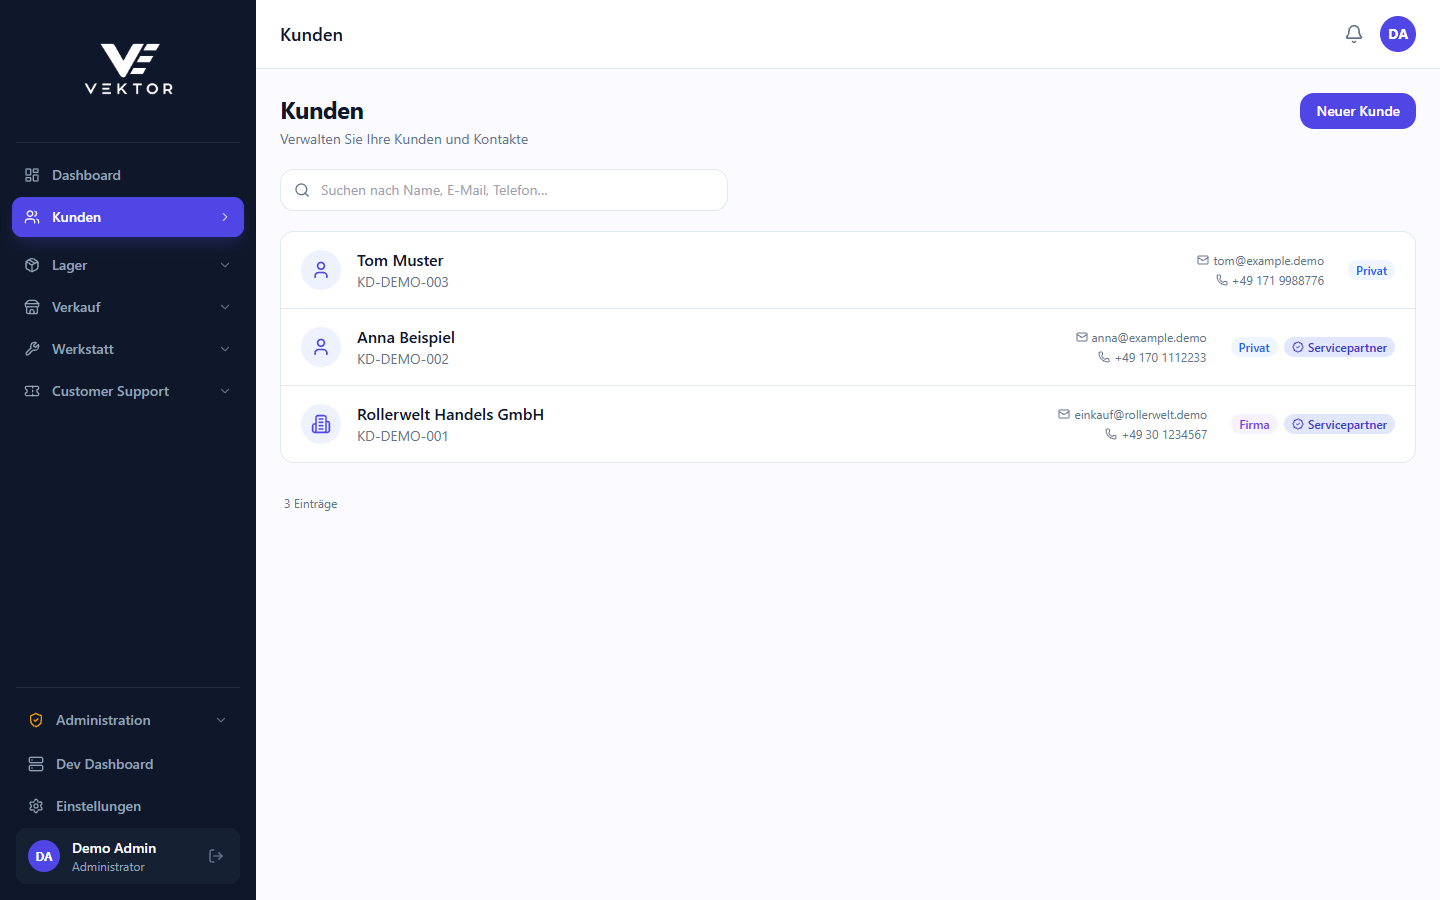Click the Lager box icon
Screen dimensions: 1440x900
click(x=32, y=265)
